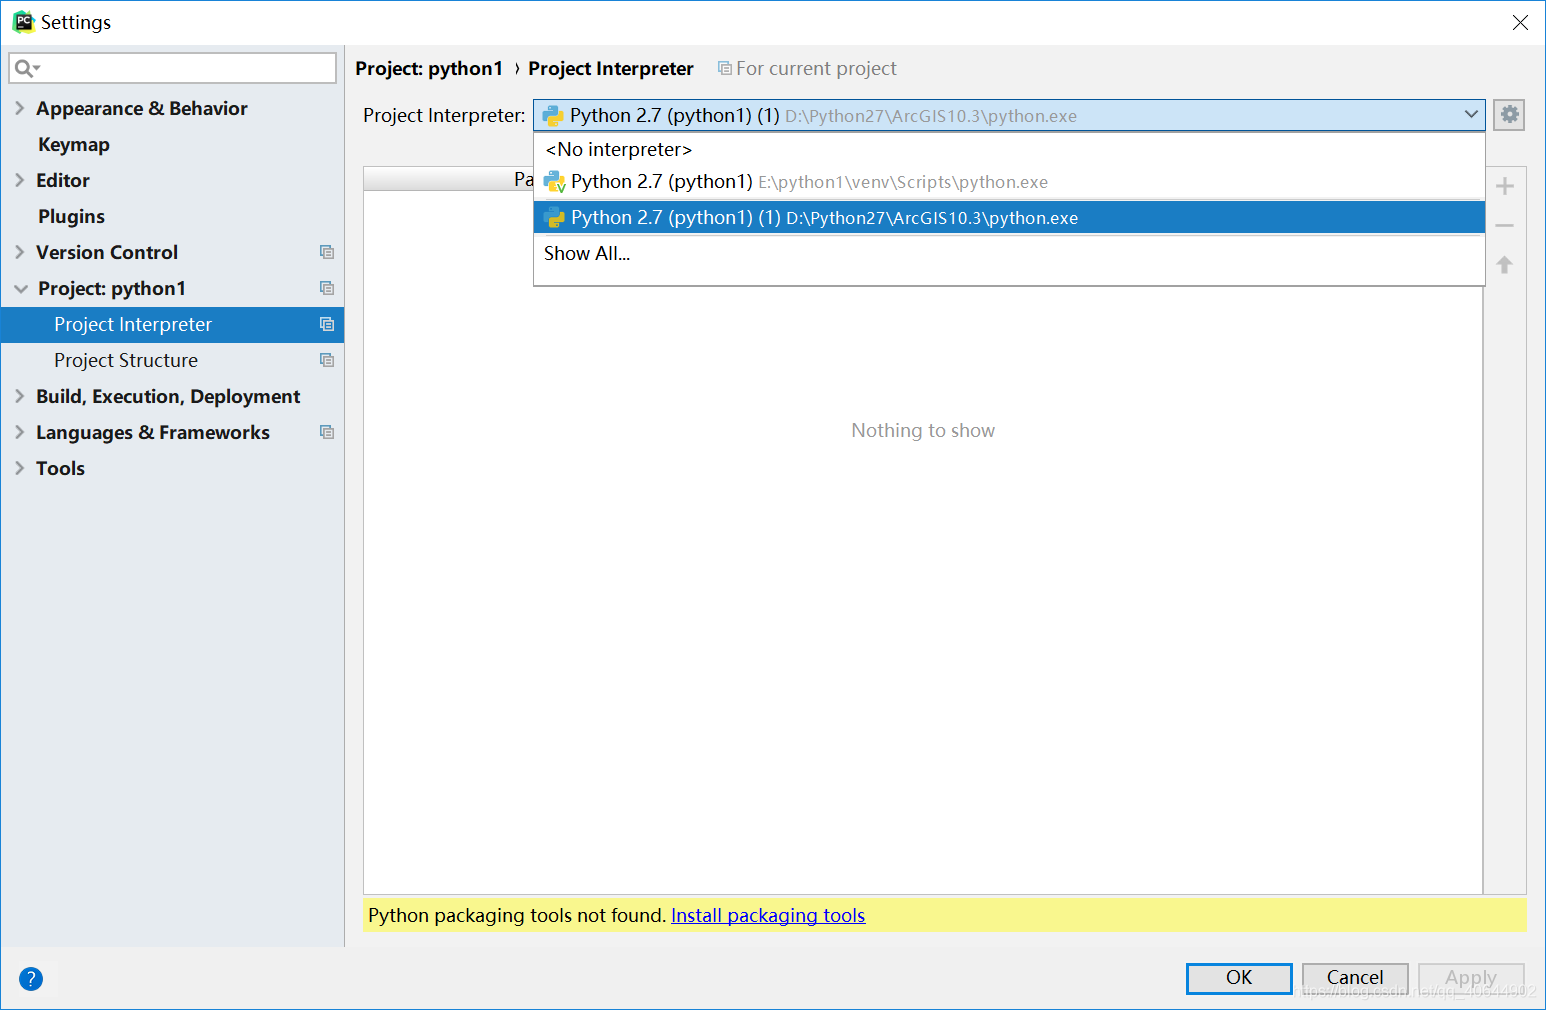The height and width of the screenshot is (1010, 1546).
Task: Expand Appearance & Behavior section
Action: (19, 108)
